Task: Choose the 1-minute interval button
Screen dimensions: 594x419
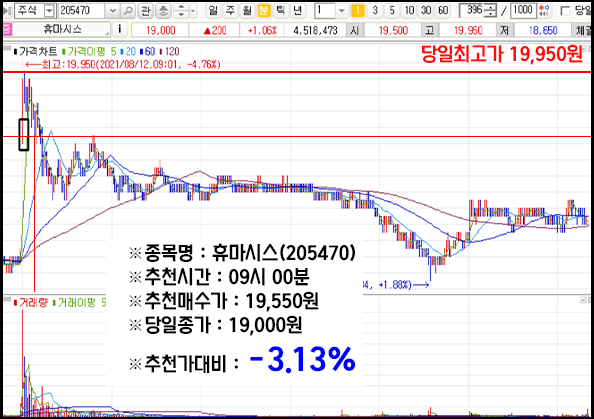Action: coord(357,10)
